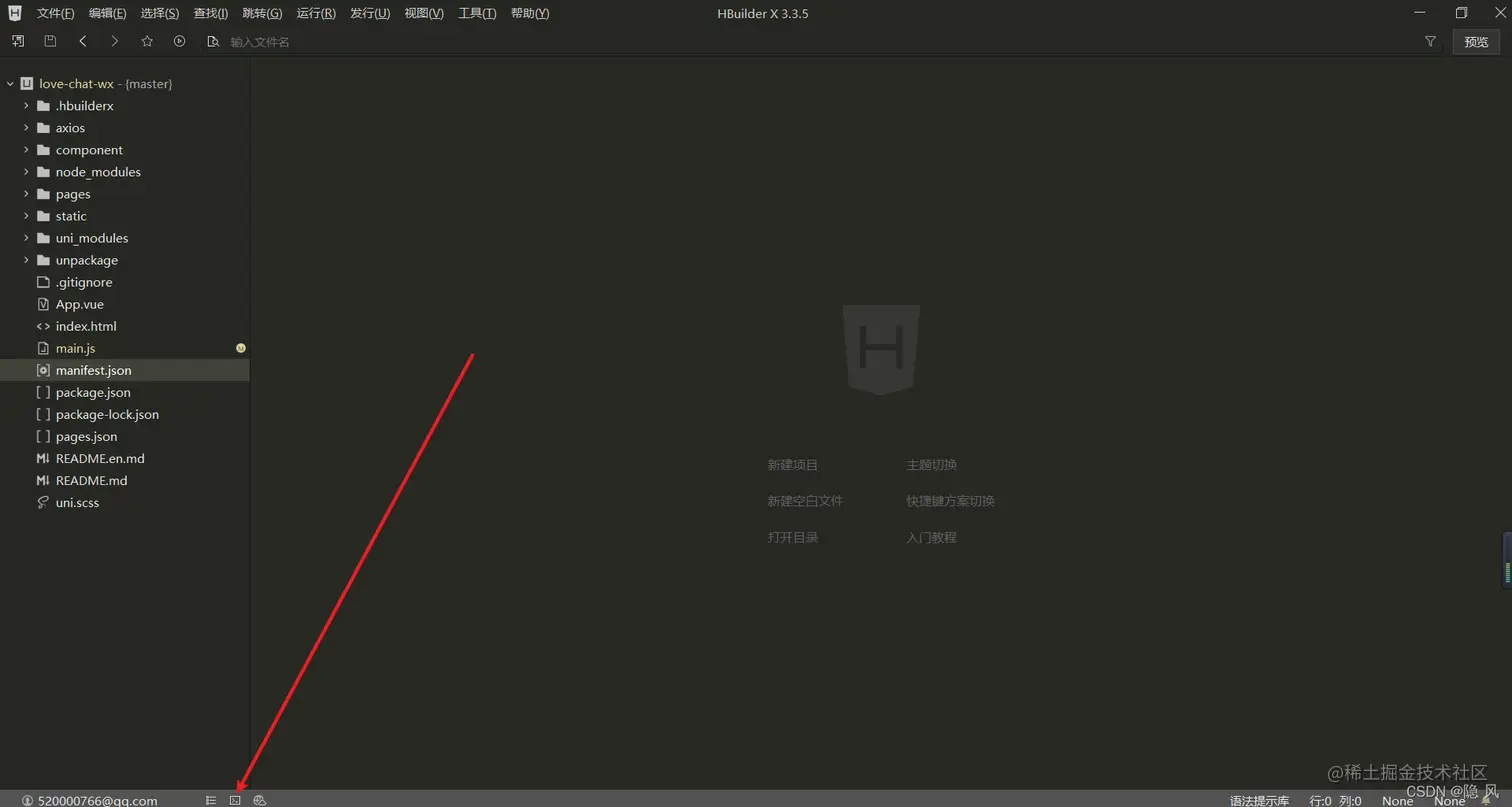
Task: Click the 输入文件名 search field
Action: 260,42
